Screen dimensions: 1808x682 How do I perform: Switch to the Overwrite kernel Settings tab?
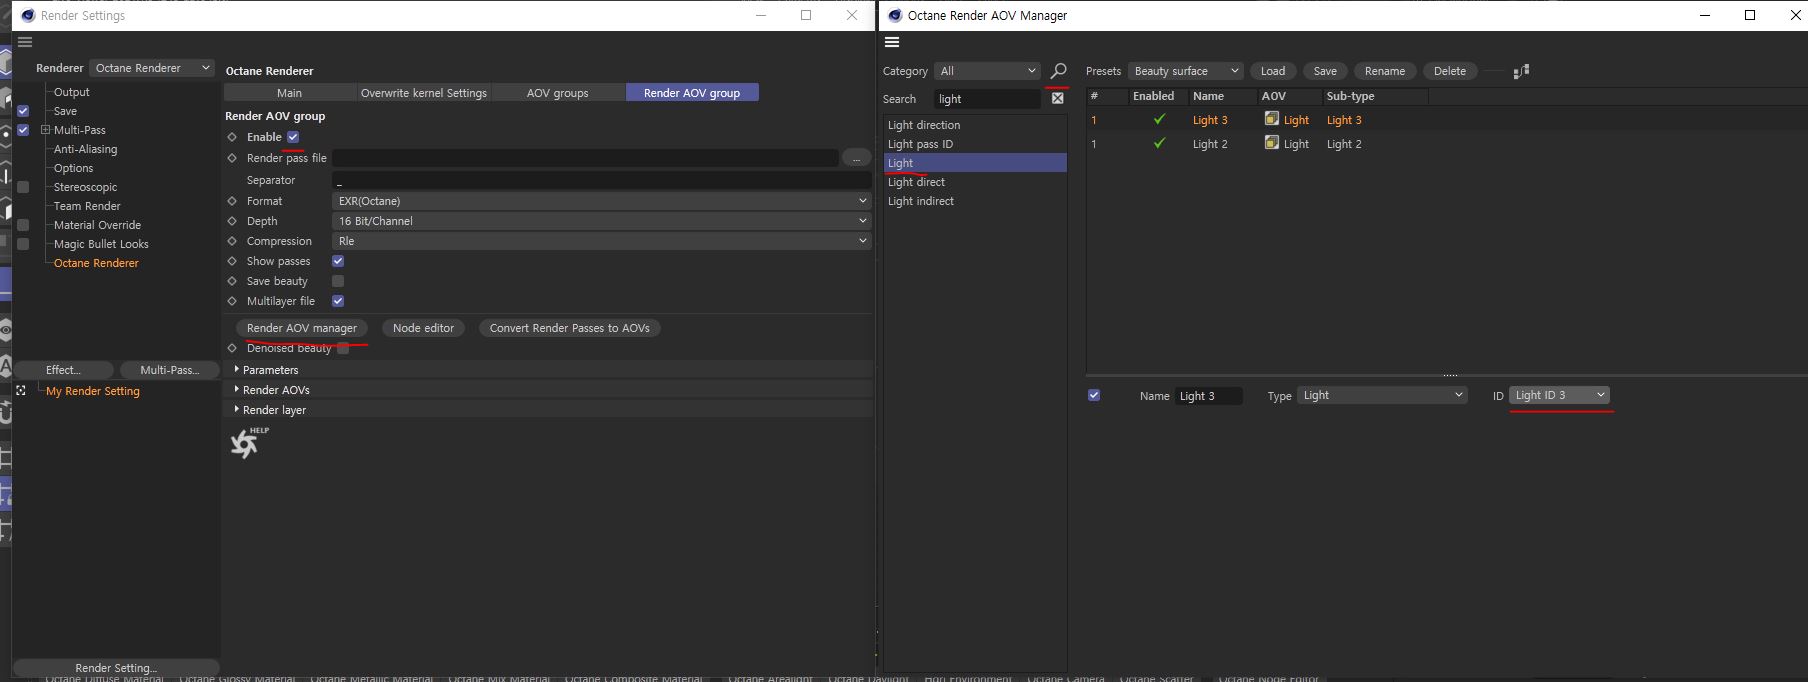point(424,93)
